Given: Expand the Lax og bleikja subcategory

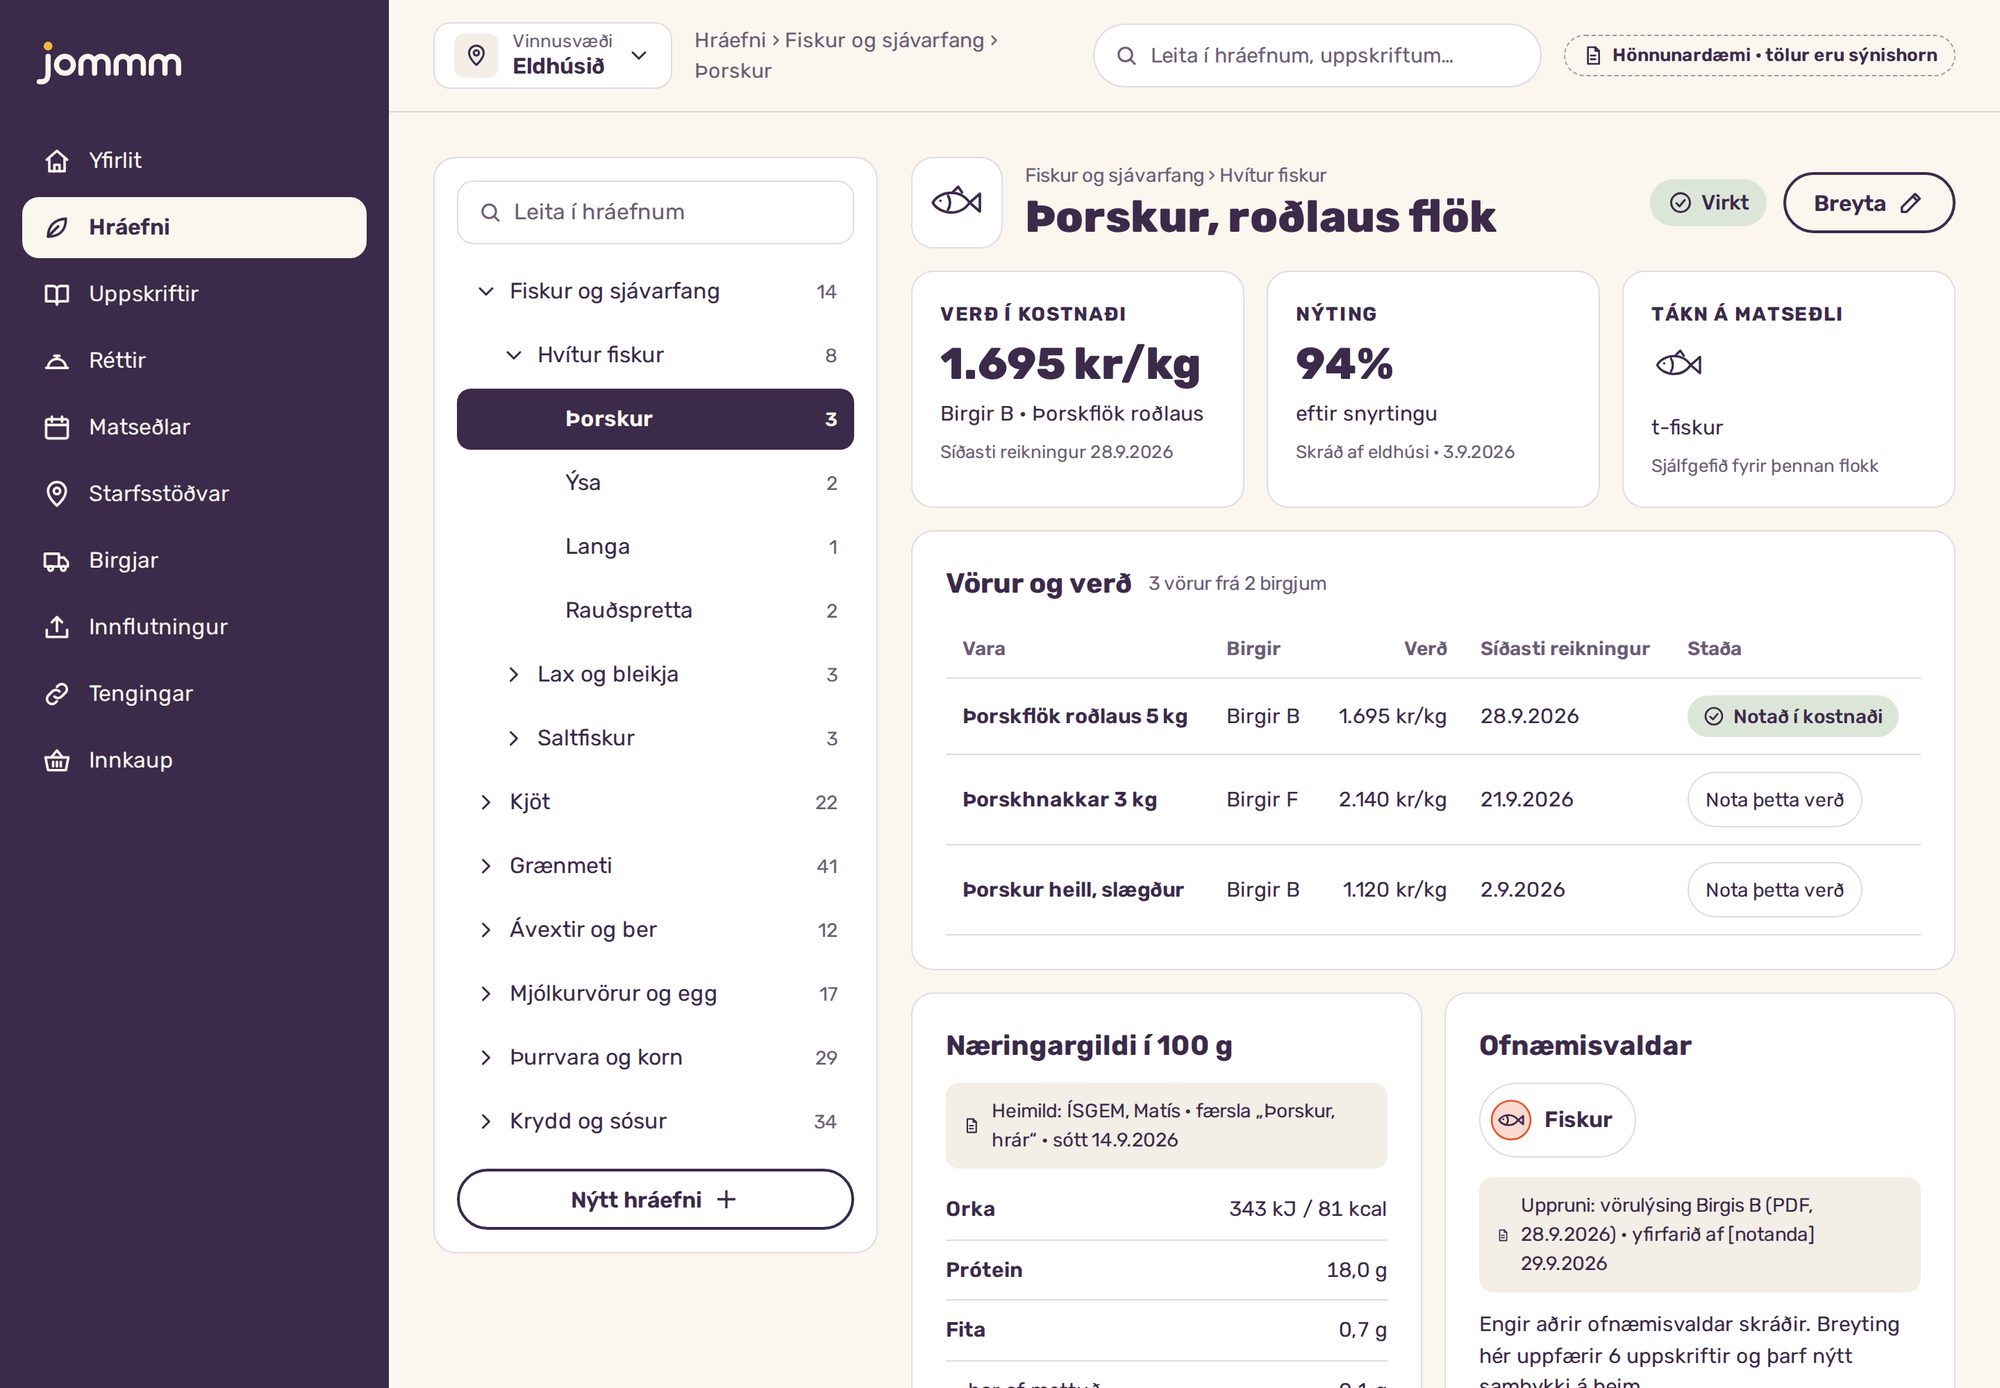Looking at the screenshot, I should (x=514, y=675).
